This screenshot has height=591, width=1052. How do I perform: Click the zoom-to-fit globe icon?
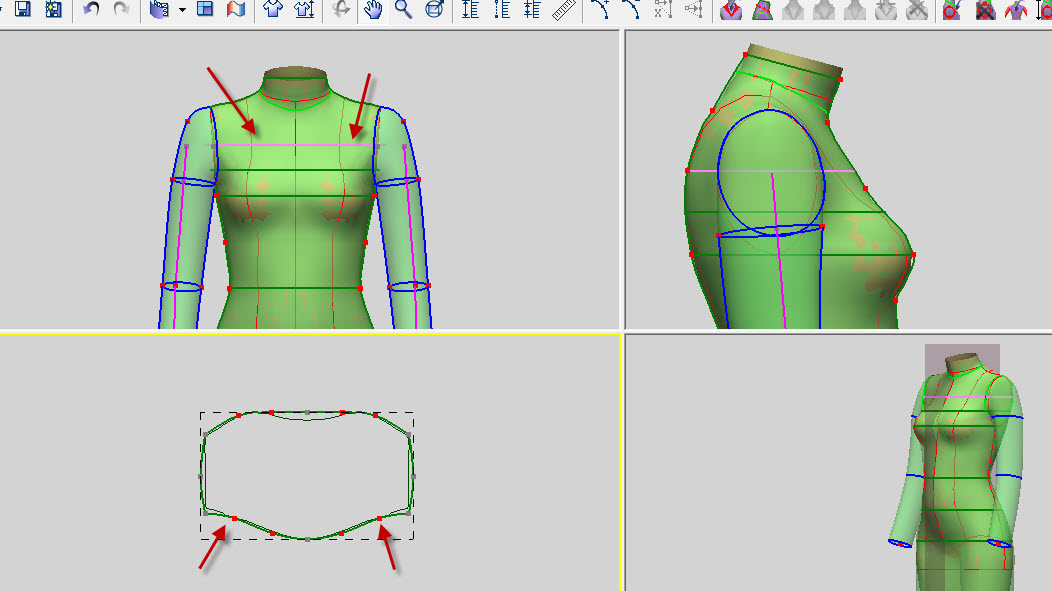pyautogui.click(x=435, y=9)
